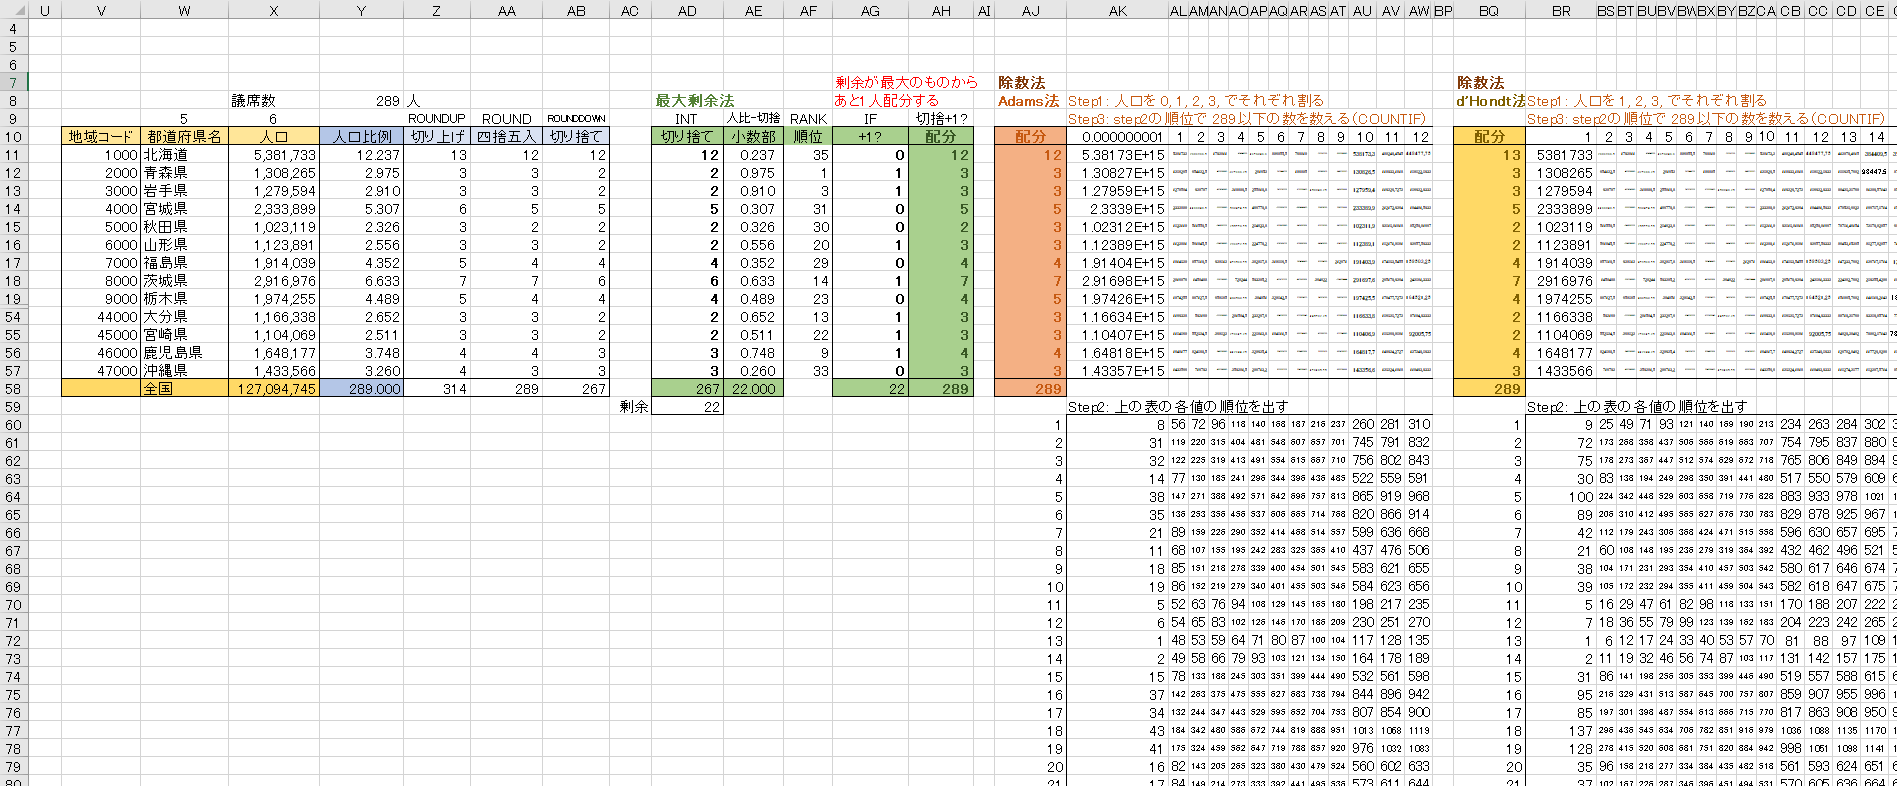Click the 剰余が最大のものから red note
Screen dimensions: 1897x786
point(907,83)
